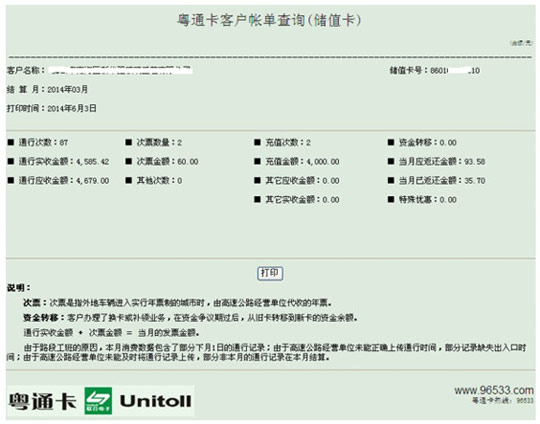
Task: Click the 通行实收金额 4,585.42 entry
Action: pos(59,162)
